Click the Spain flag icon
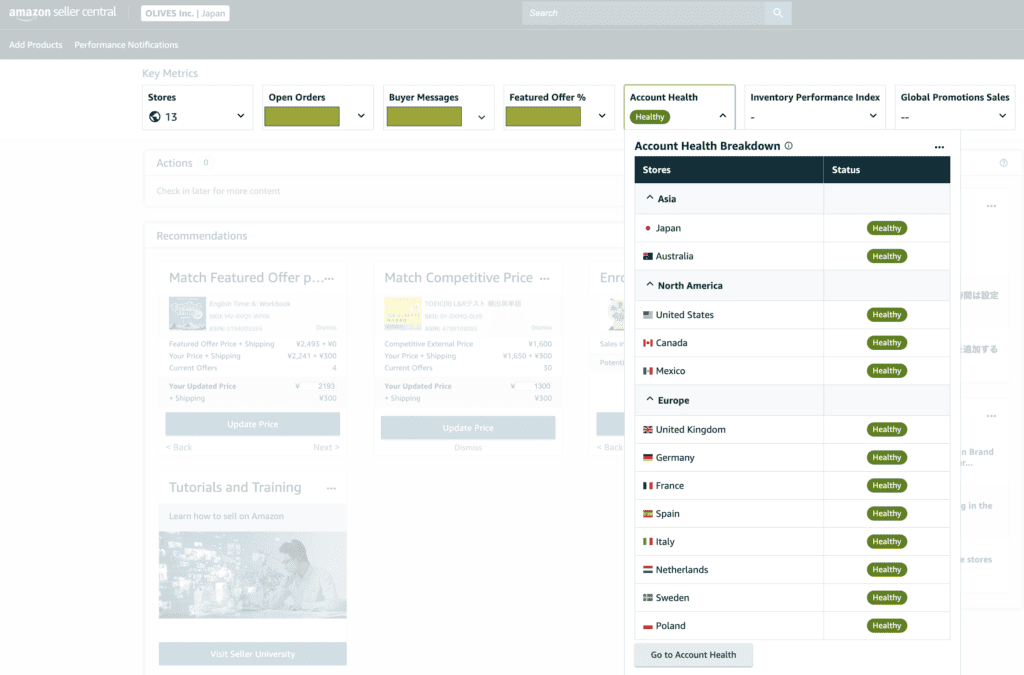The height and width of the screenshot is (675, 1024). (648, 514)
